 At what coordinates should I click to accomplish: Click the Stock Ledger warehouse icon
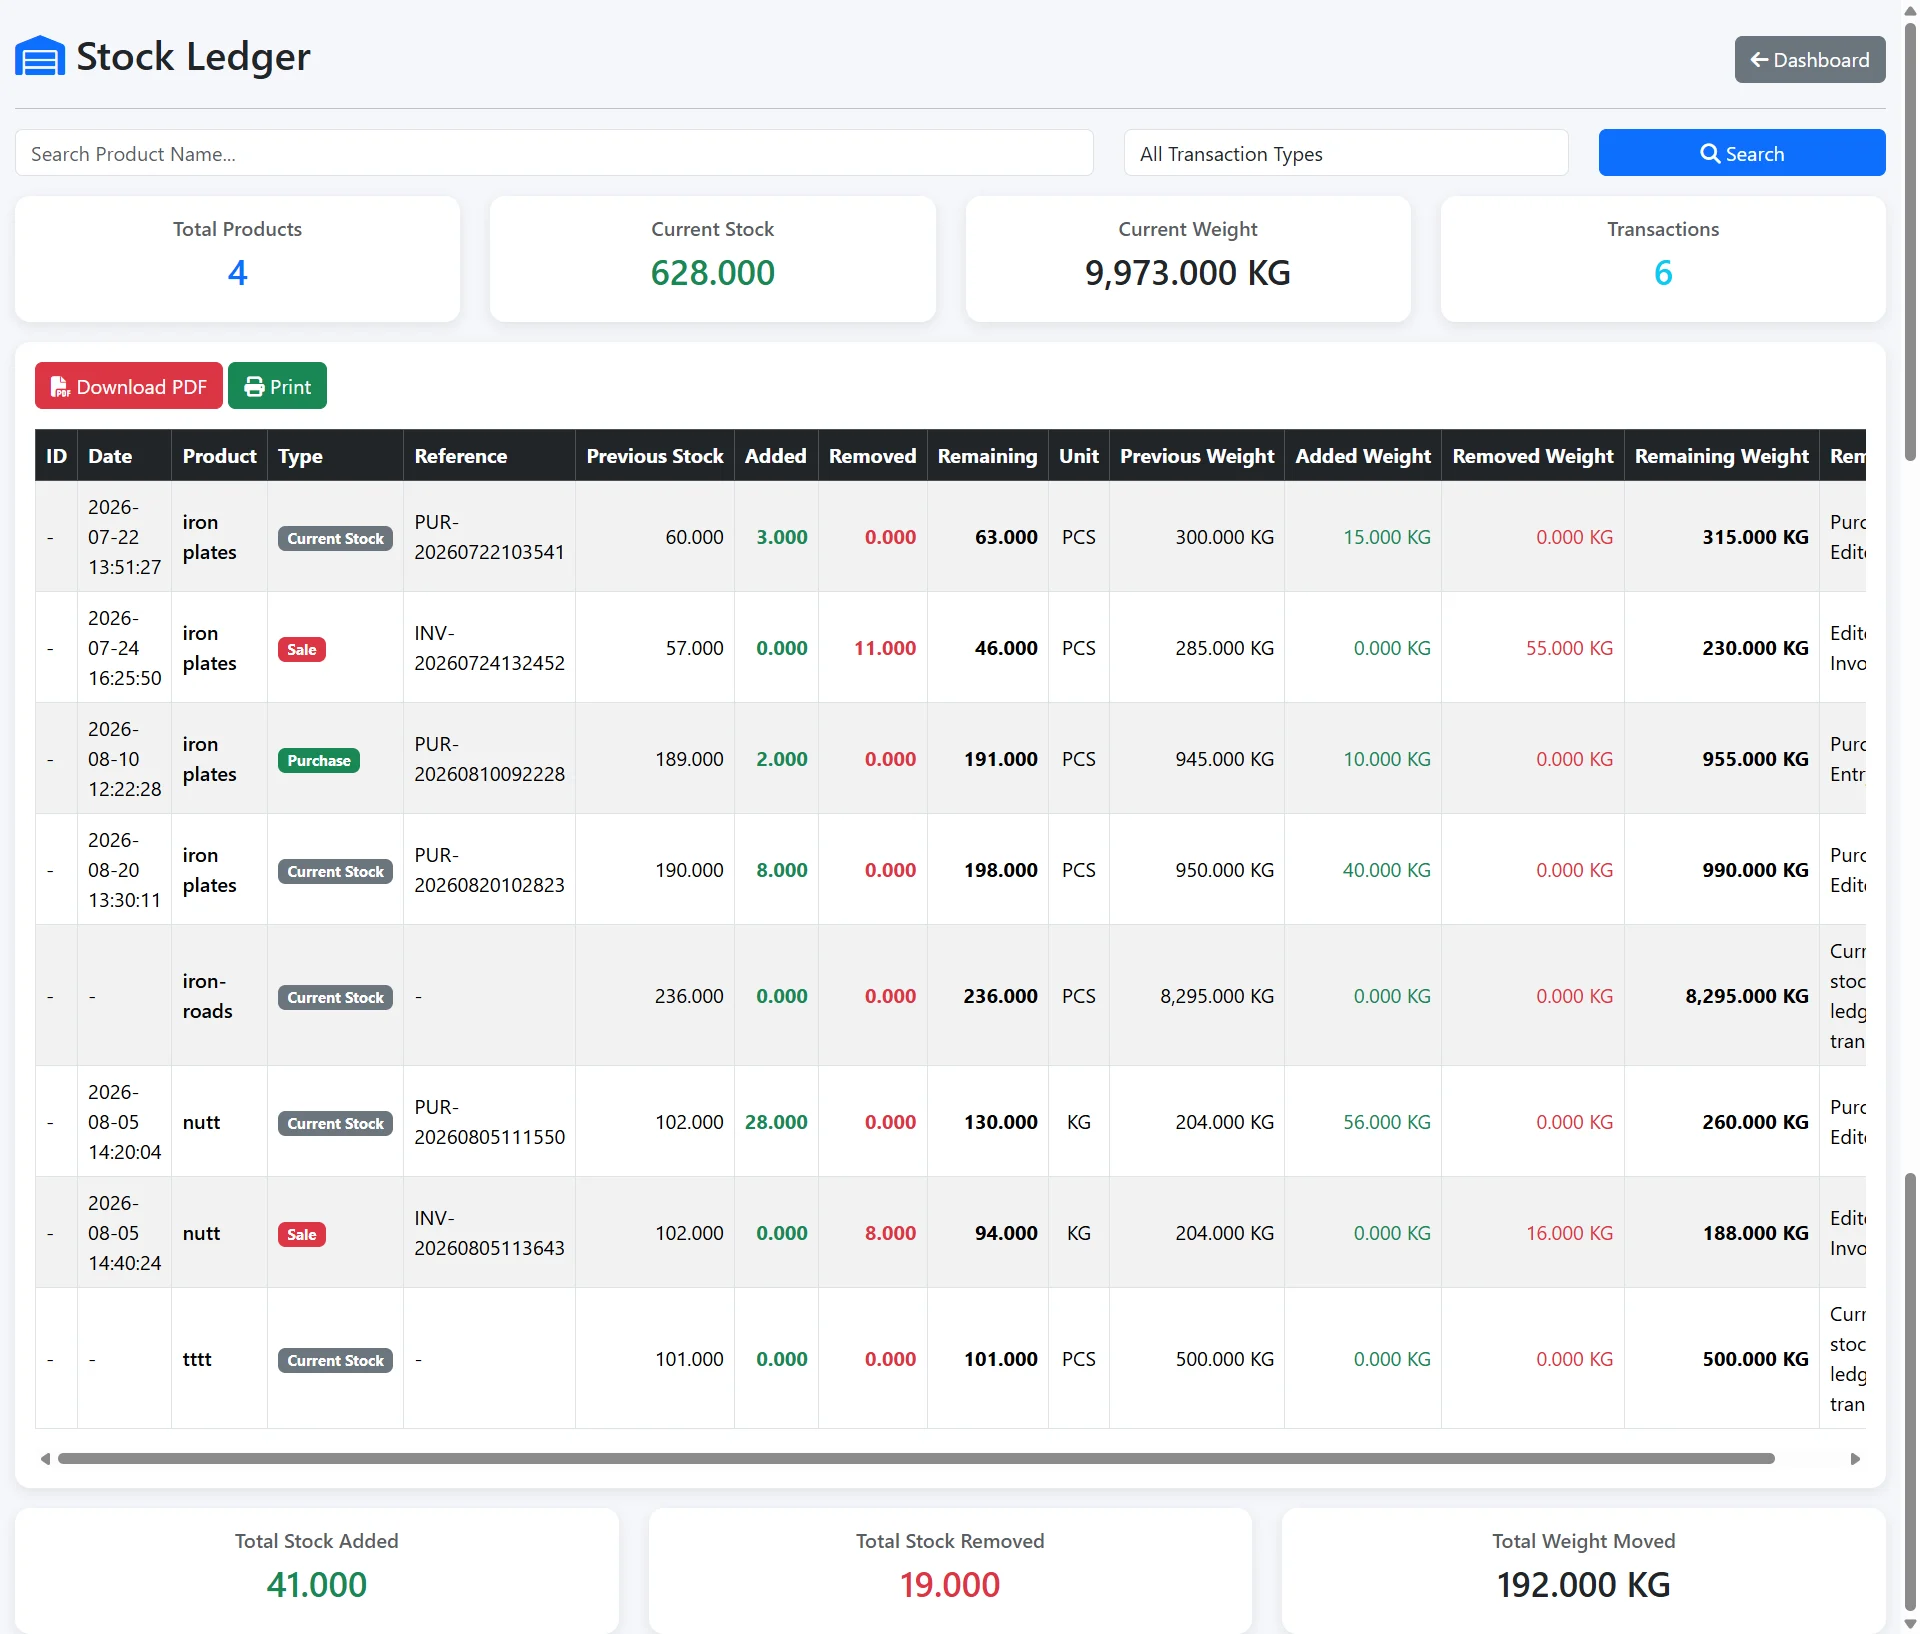pyautogui.click(x=40, y=56)
